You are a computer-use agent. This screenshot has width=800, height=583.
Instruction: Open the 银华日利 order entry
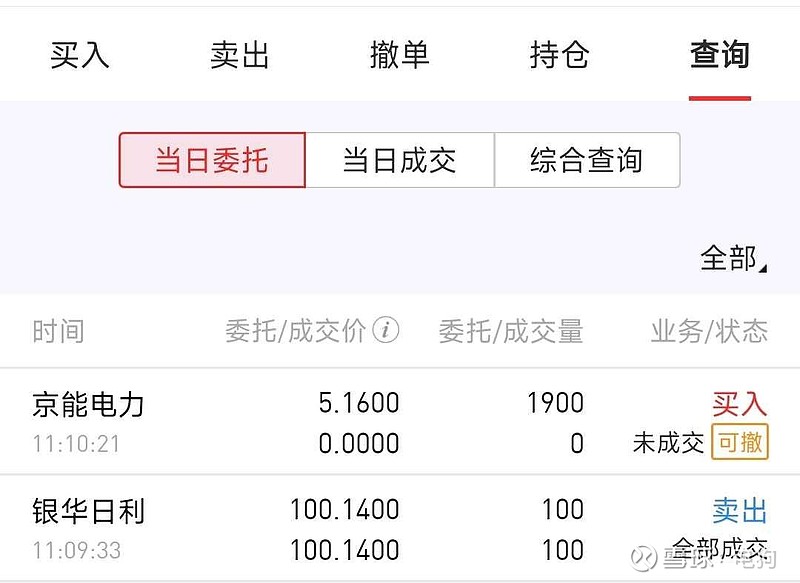click(89, 512)
